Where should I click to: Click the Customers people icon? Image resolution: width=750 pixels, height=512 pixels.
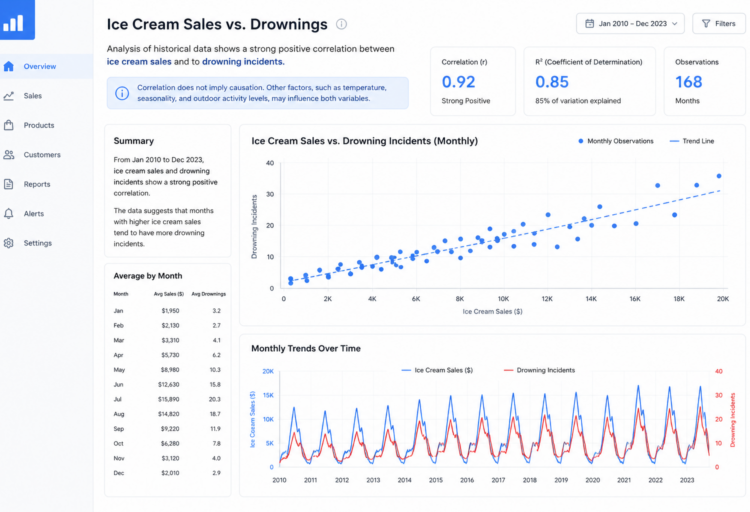click(9, 155)
